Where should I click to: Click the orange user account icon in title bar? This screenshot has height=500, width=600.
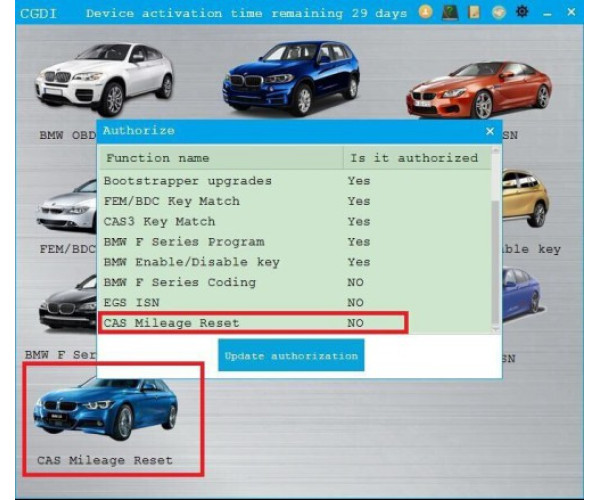point(426,12)
